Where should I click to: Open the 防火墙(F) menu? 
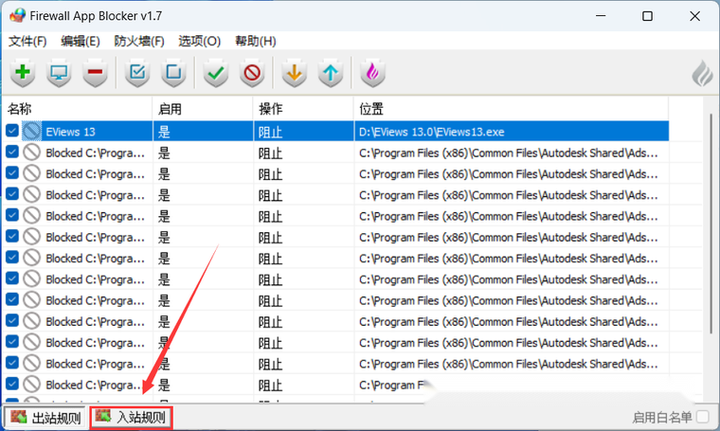click(139, 41)
